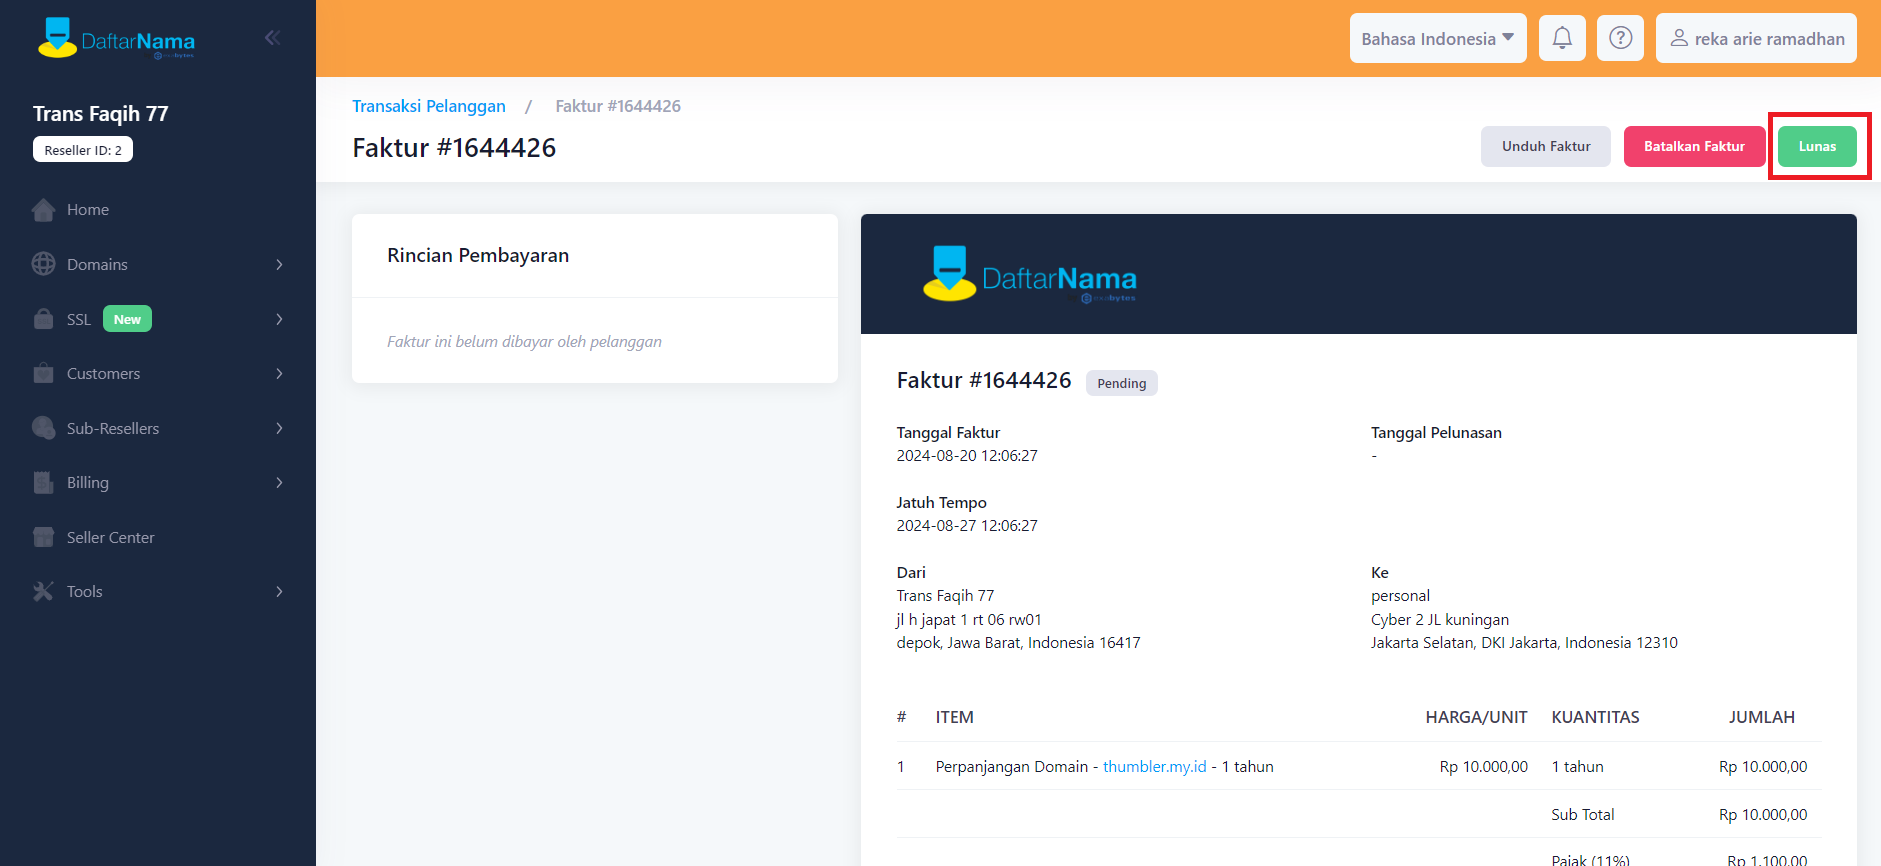Go back to Transaksi Pelanggan breadcrumb
The width and height of the screenshot is (1881, 866).
tap(429, 106)
